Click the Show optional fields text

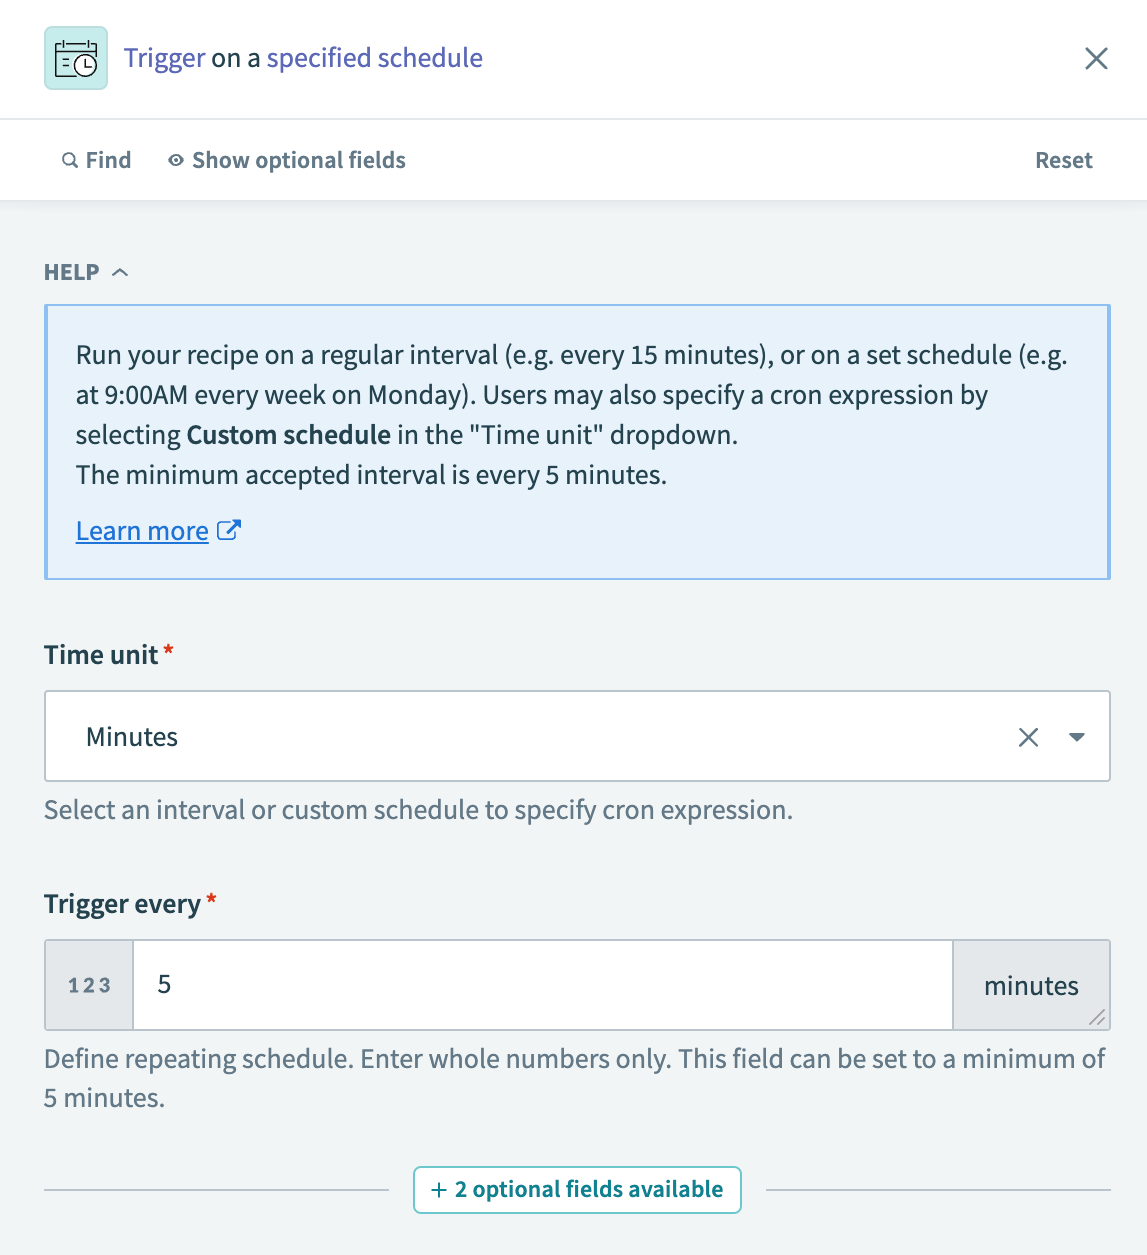click(298, 160)
